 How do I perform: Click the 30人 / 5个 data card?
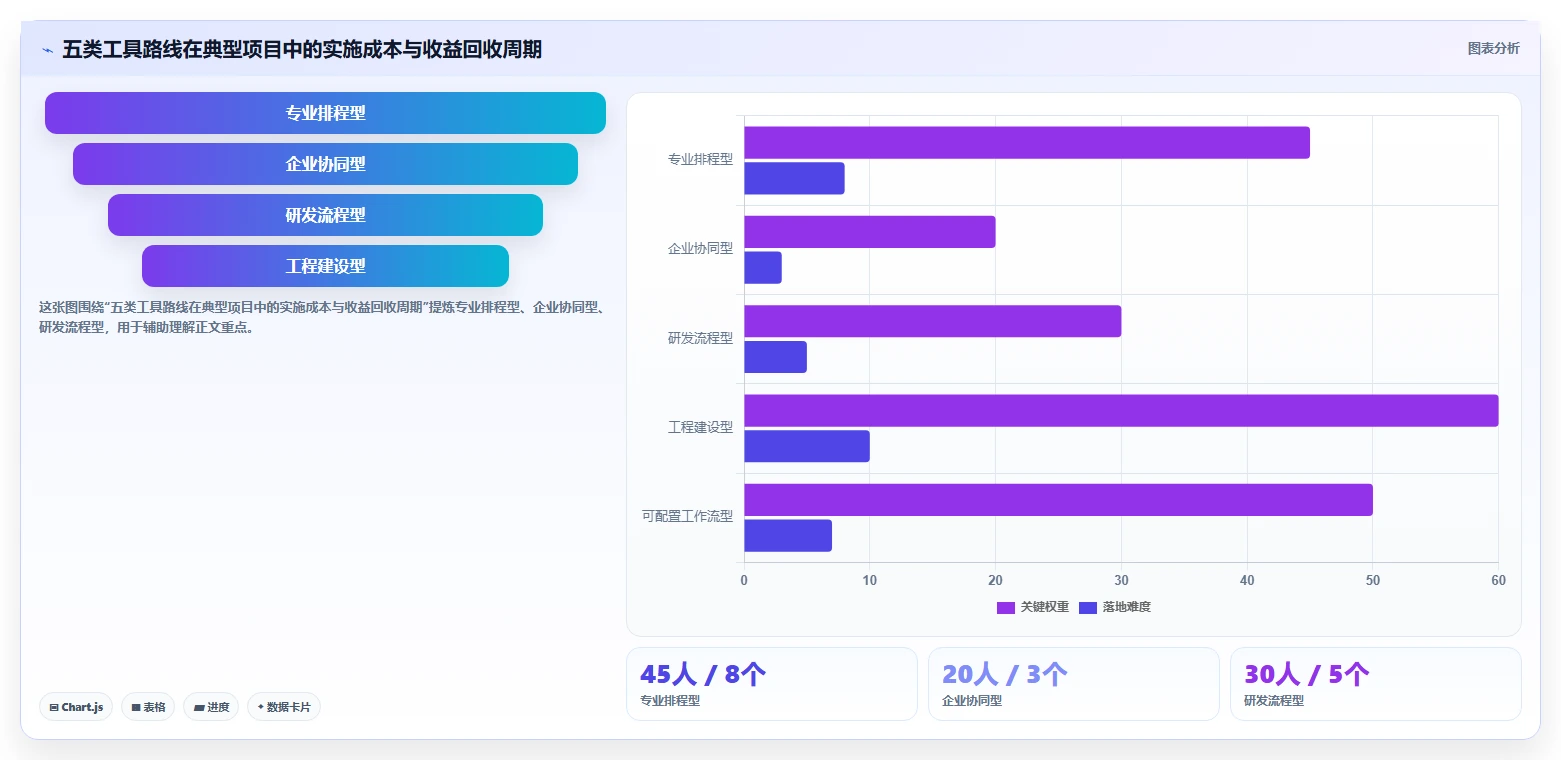(1375, 684)
